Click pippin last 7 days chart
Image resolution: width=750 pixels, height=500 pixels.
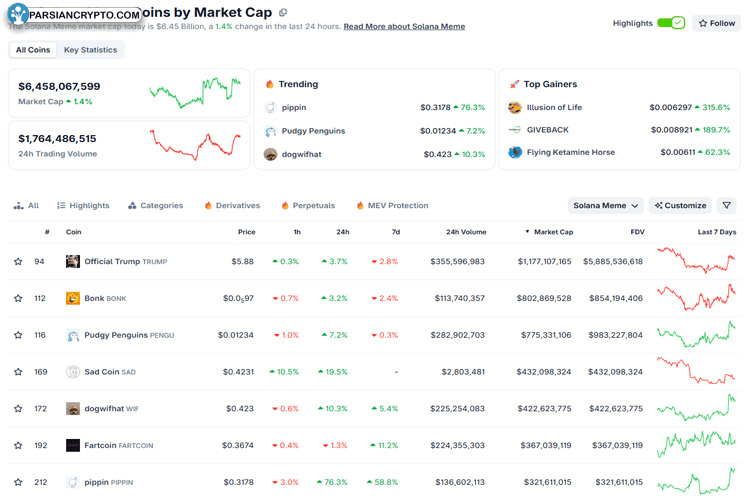(696, 481)
